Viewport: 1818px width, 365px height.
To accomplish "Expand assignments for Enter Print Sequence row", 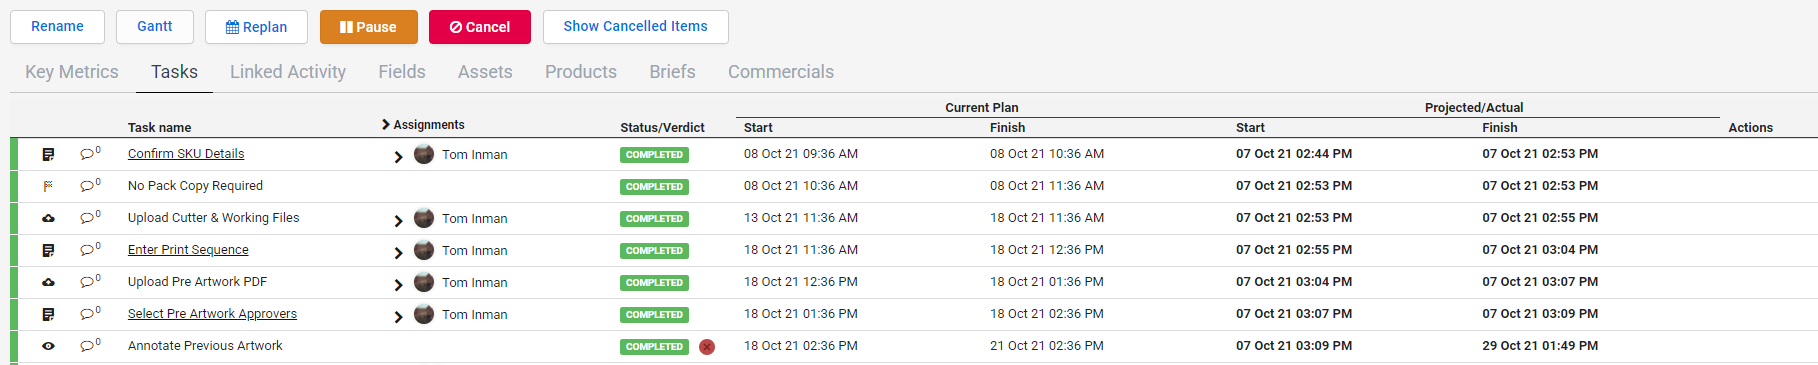I will pos(398,253).
